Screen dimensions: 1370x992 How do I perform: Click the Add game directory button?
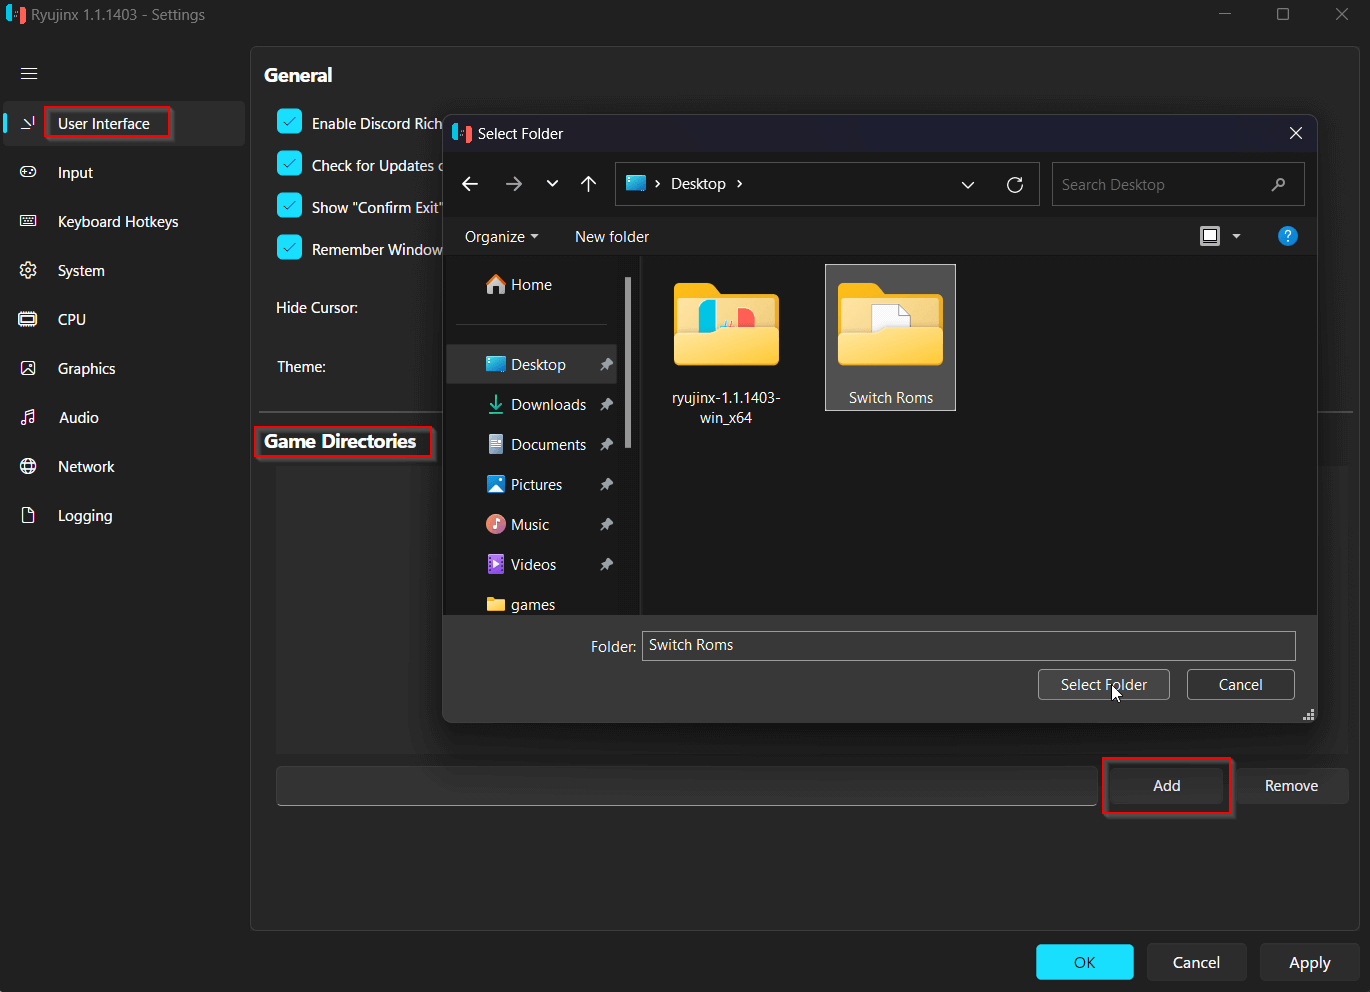coord(1167,786)
